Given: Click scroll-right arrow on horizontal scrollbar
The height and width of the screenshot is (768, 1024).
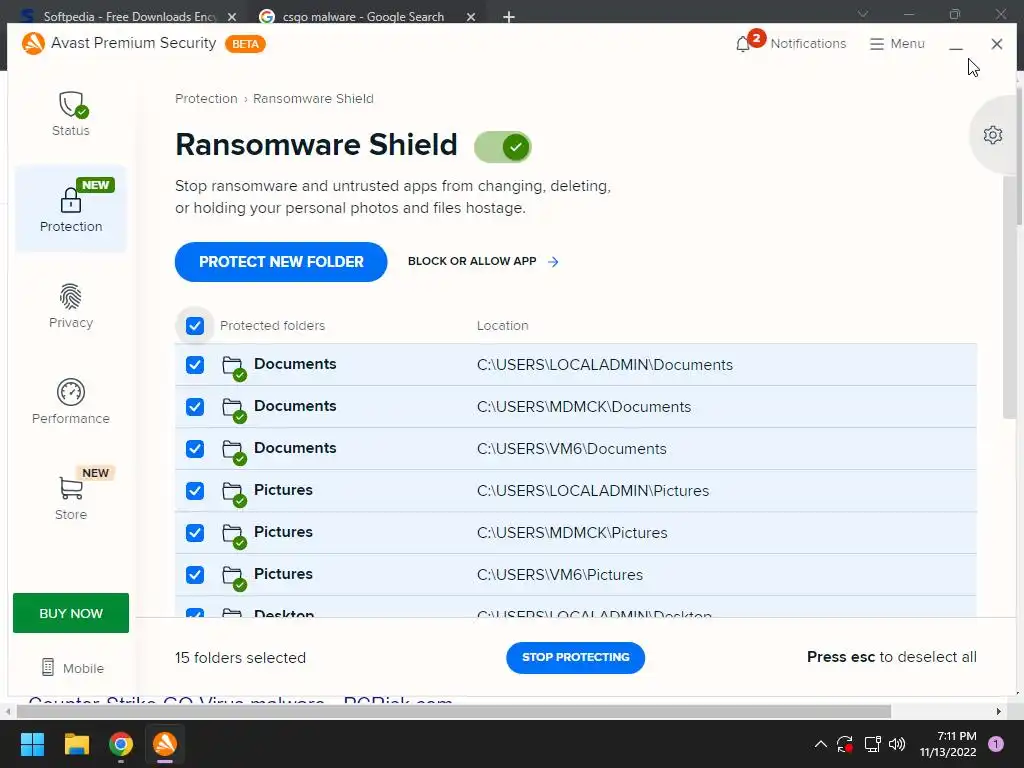Looking at the screenshot, I should pyautogui.click(x=999, y=711).
